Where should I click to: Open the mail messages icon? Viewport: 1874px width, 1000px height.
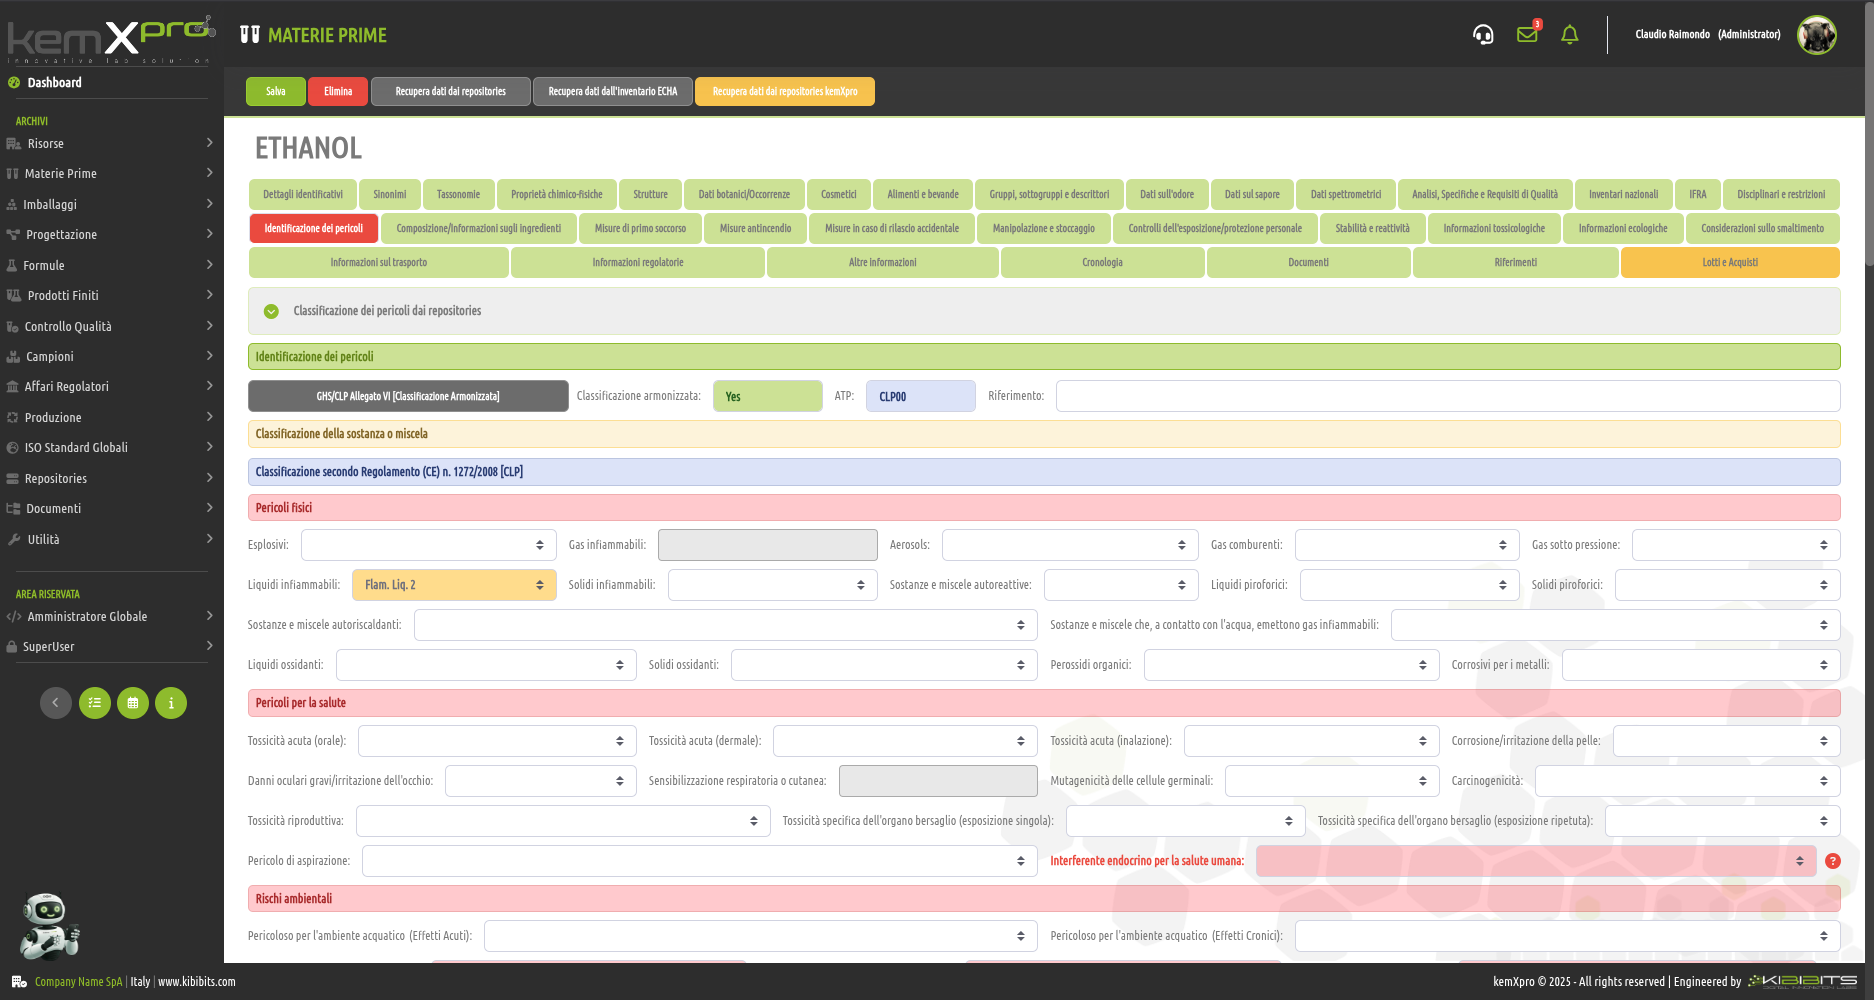1527,35
